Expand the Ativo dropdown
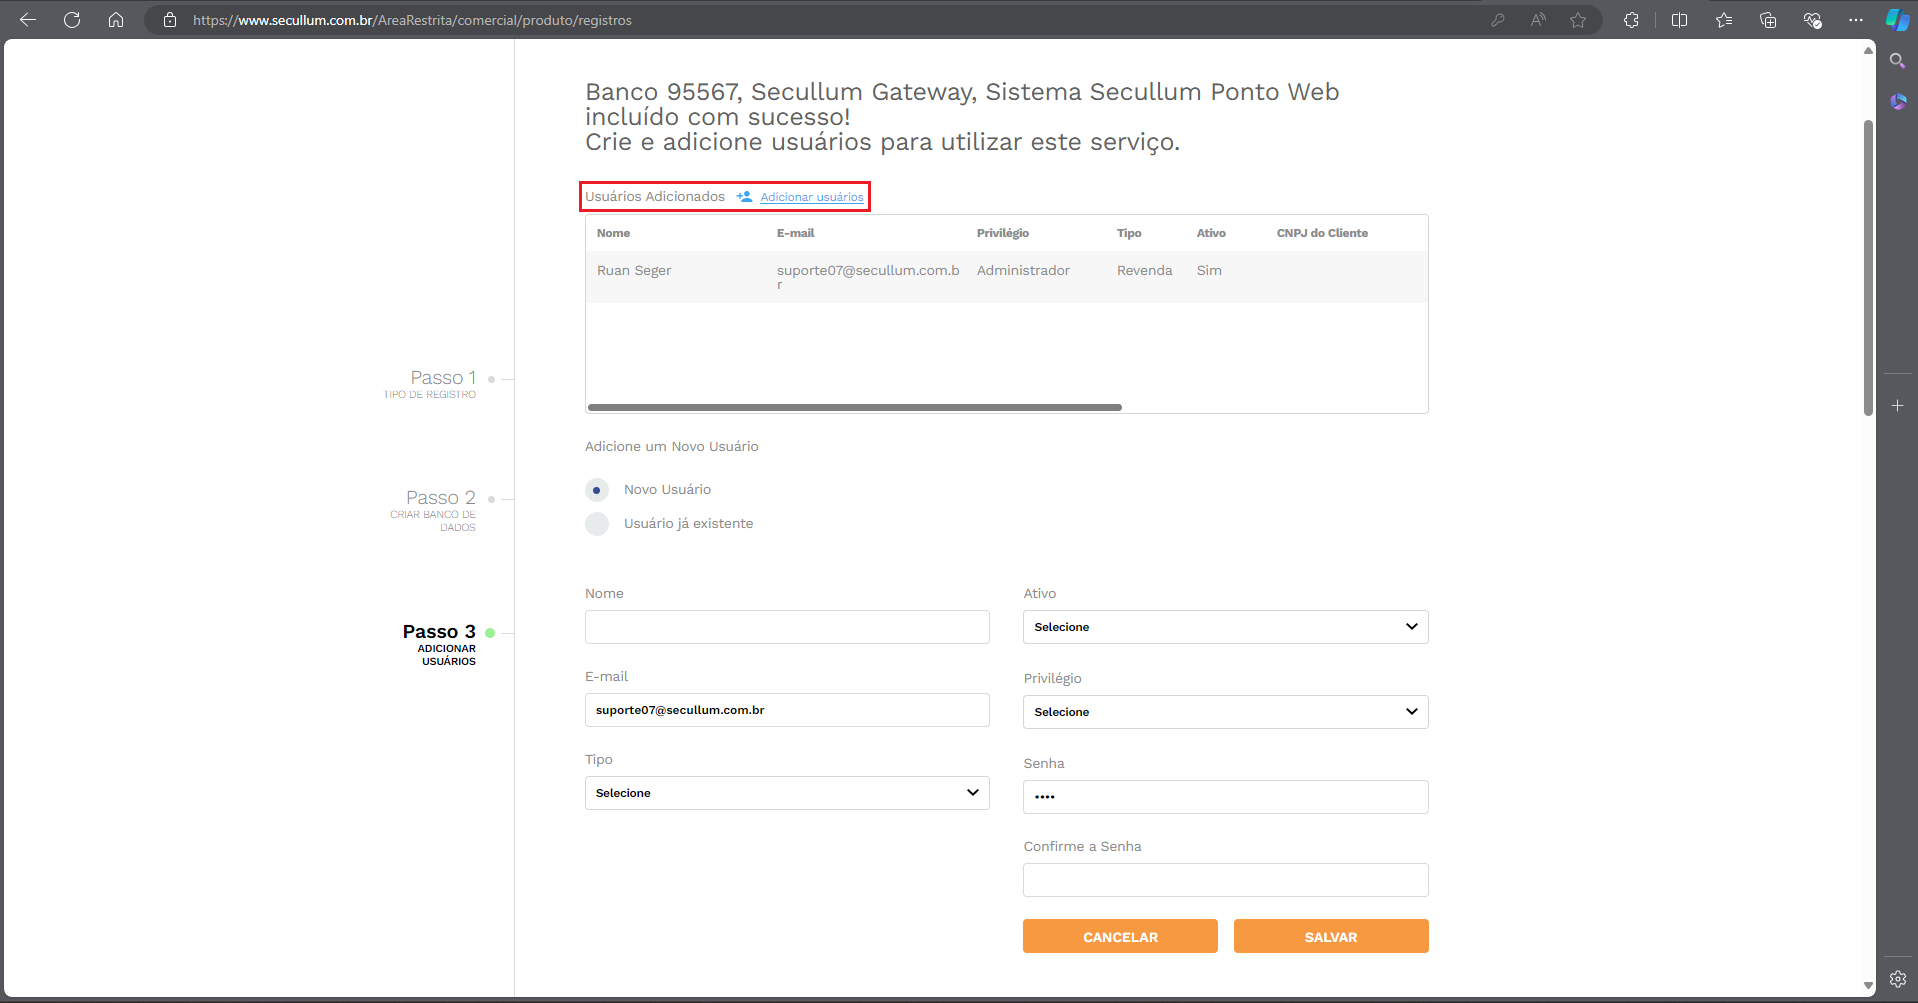 pos(1225,627)
